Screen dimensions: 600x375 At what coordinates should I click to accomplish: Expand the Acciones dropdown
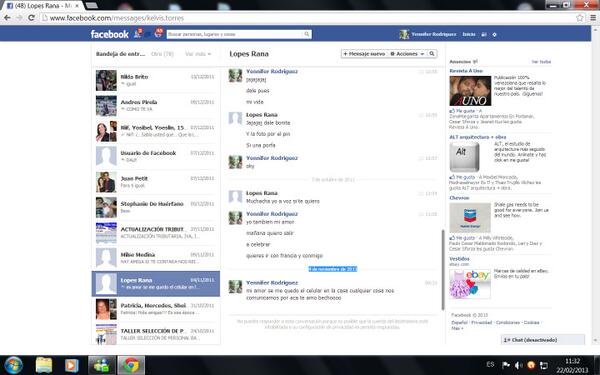407,54
